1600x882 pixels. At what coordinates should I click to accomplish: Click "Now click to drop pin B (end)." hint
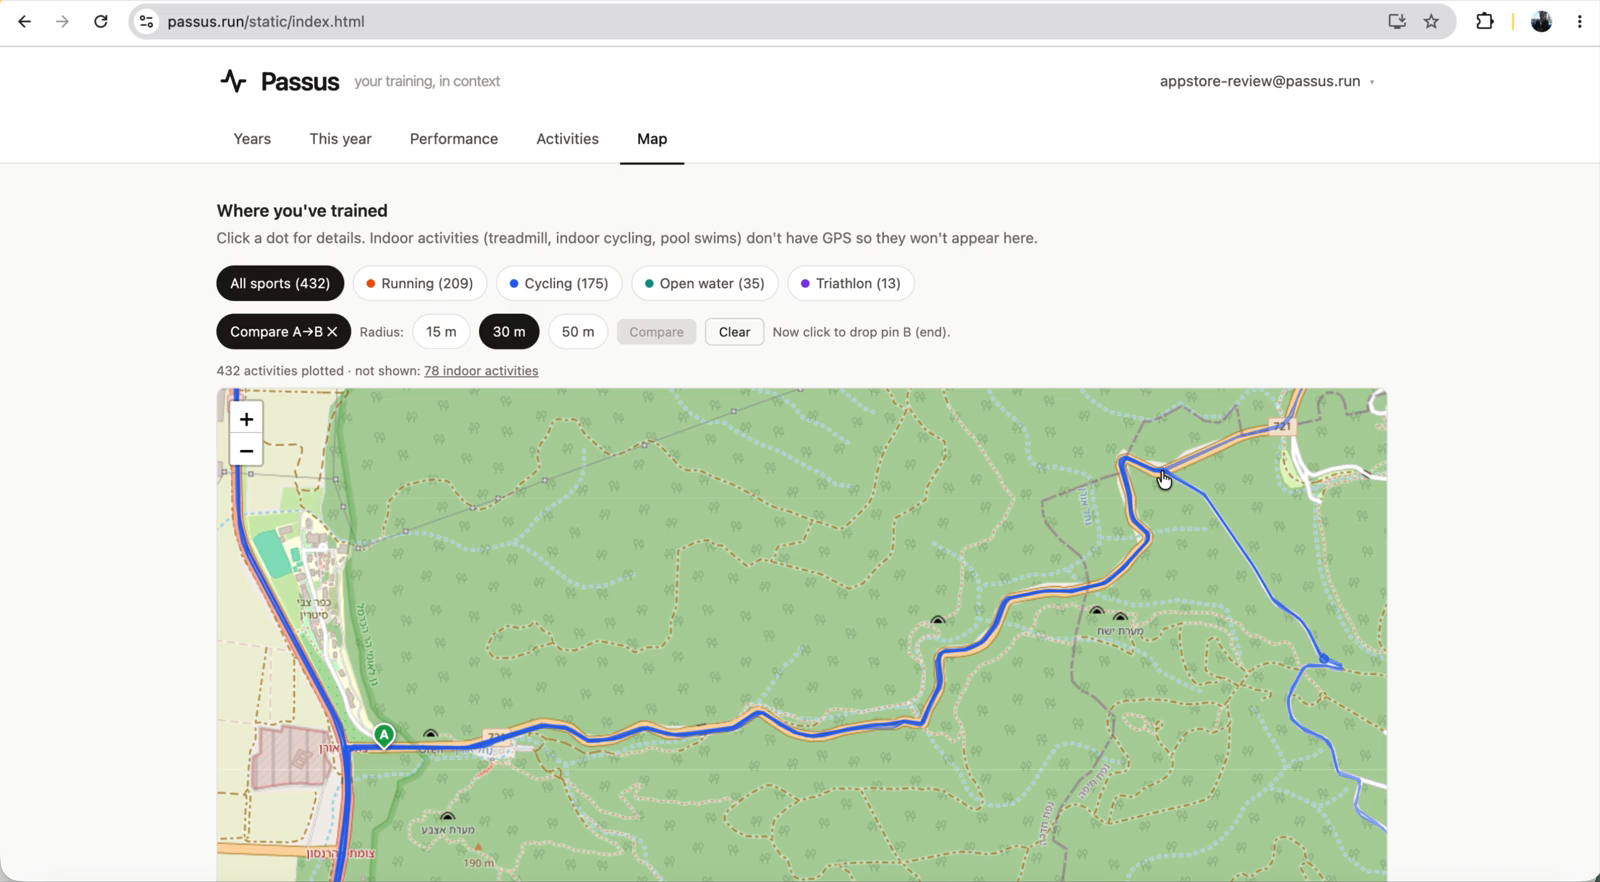pos(861,332)
